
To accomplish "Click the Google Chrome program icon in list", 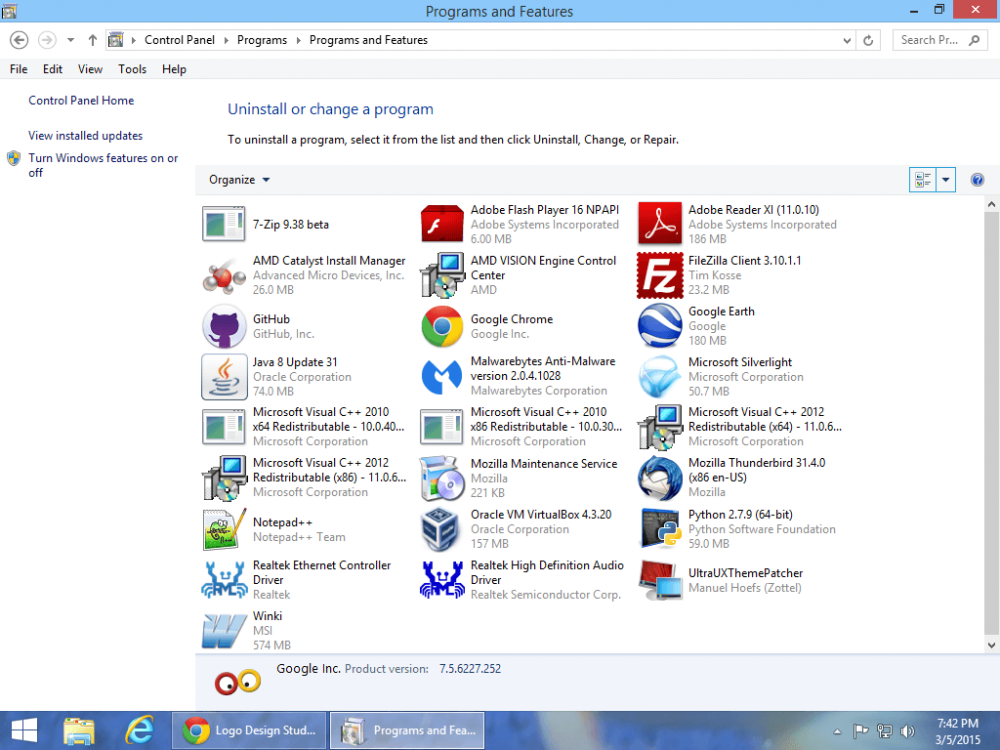I will coord(442,326).
